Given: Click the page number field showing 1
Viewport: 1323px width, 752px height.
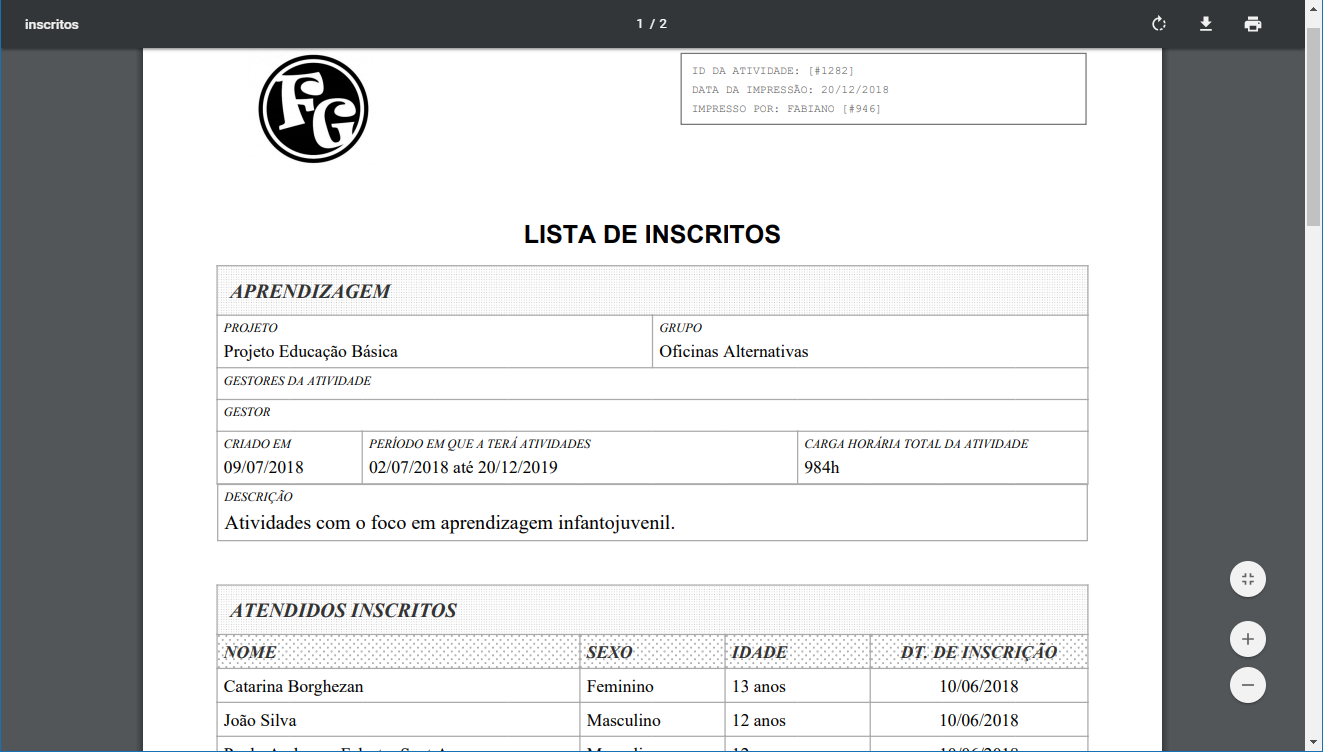Looking at the screenshot, I should tap(640, 24).
